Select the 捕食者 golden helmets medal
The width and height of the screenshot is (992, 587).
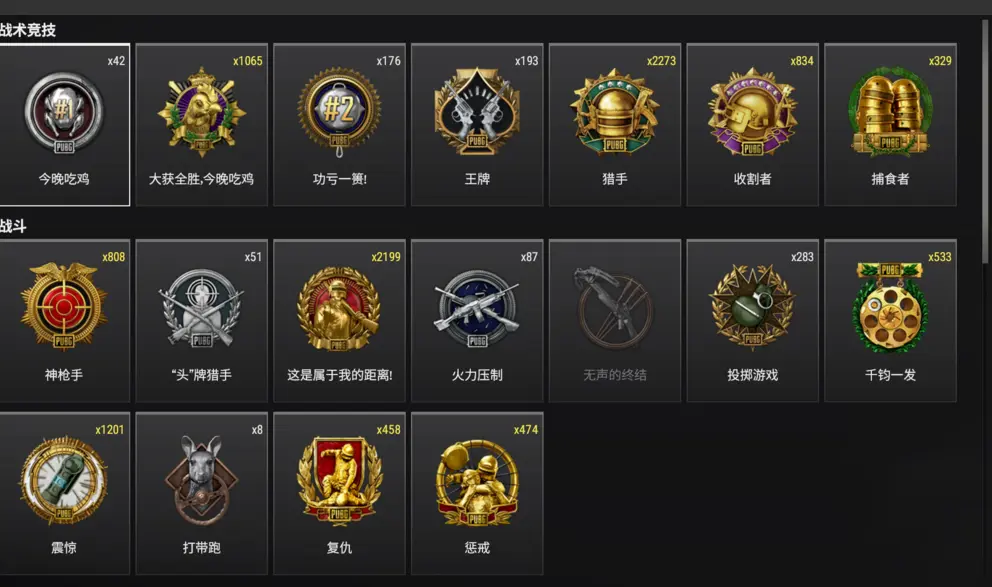[x=891, y=125]
